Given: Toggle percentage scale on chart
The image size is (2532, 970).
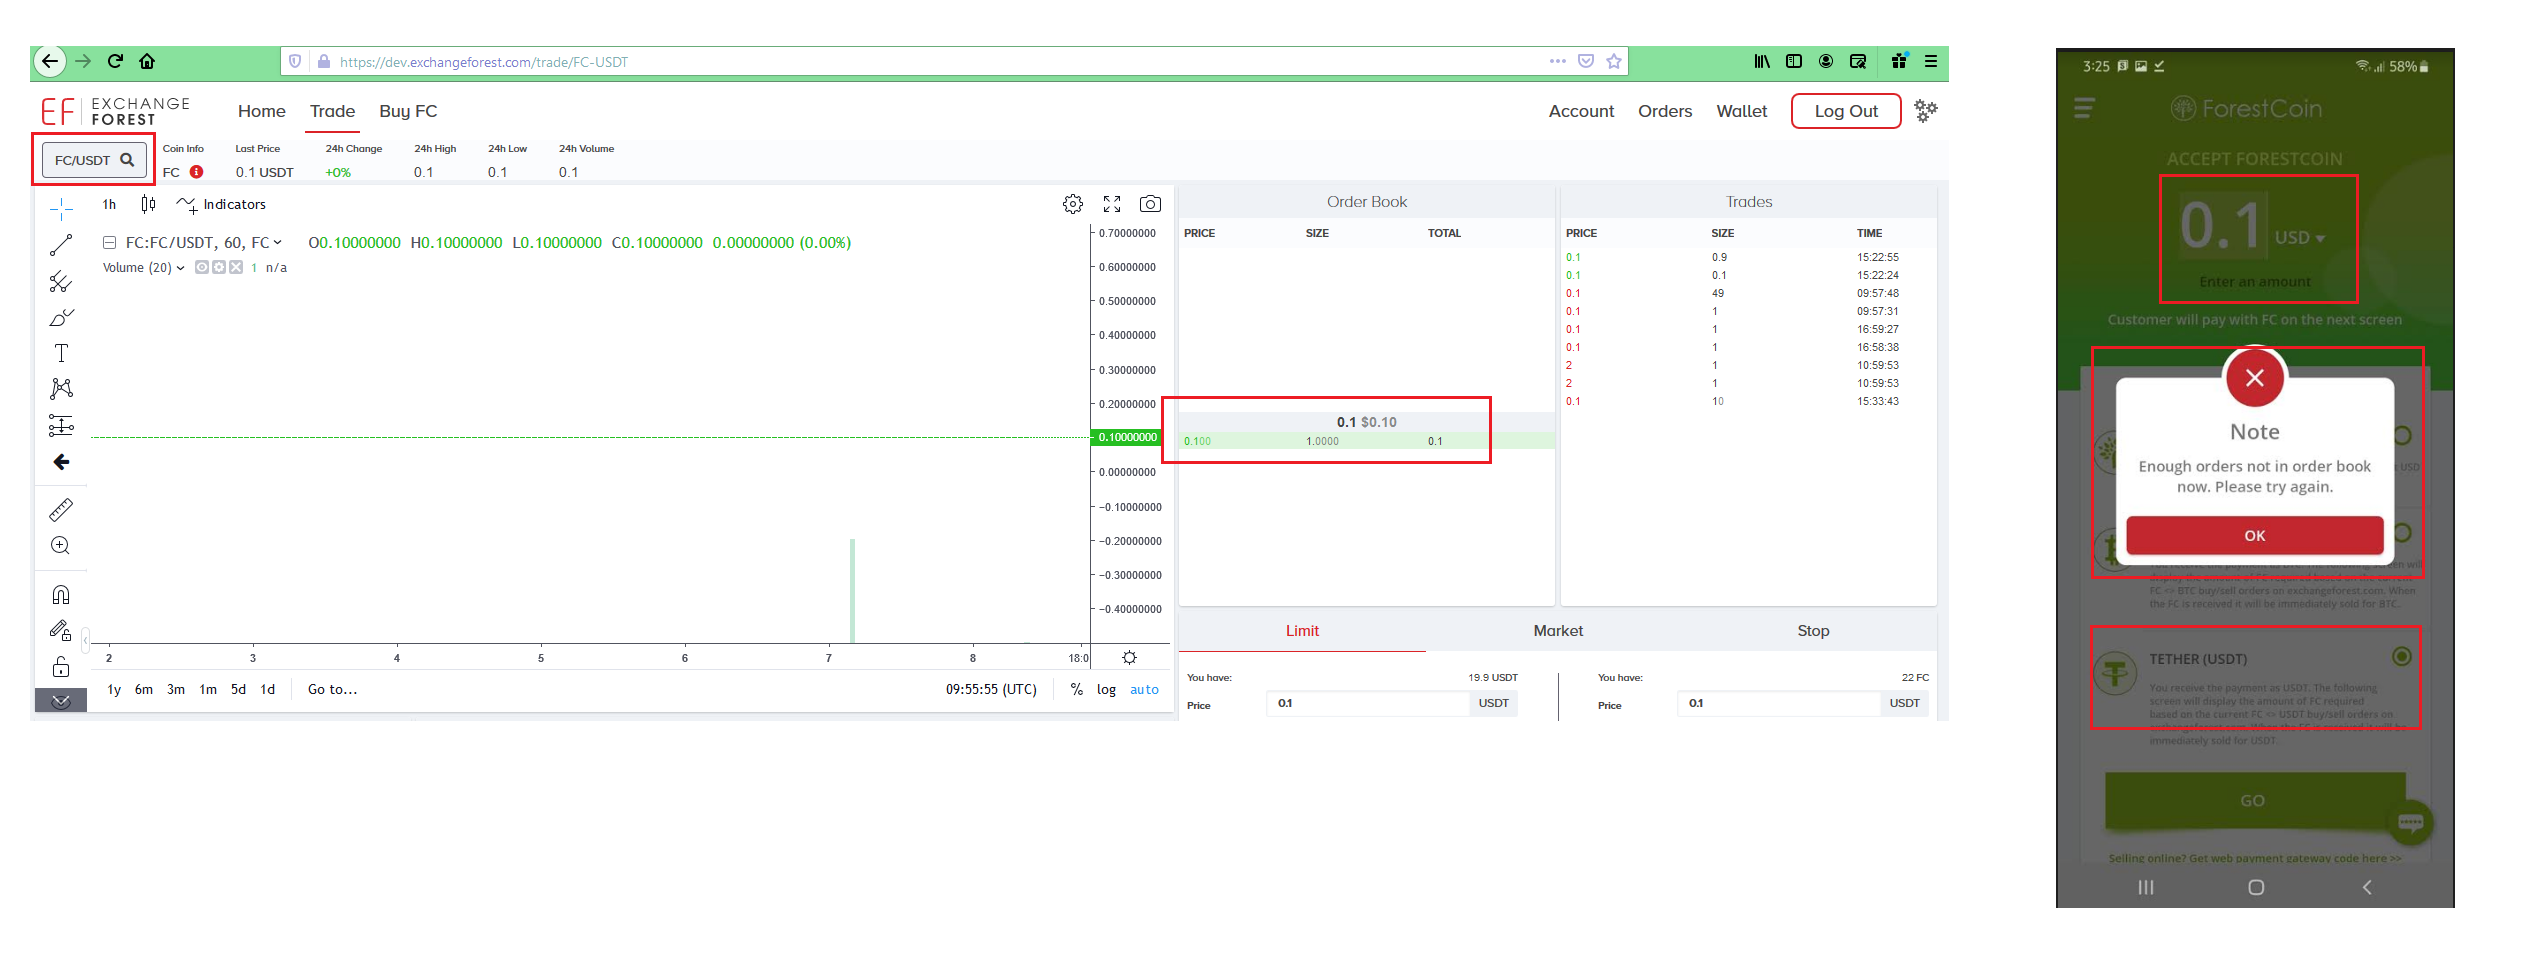Looking at the screenshot, I should pos(1076,689).
